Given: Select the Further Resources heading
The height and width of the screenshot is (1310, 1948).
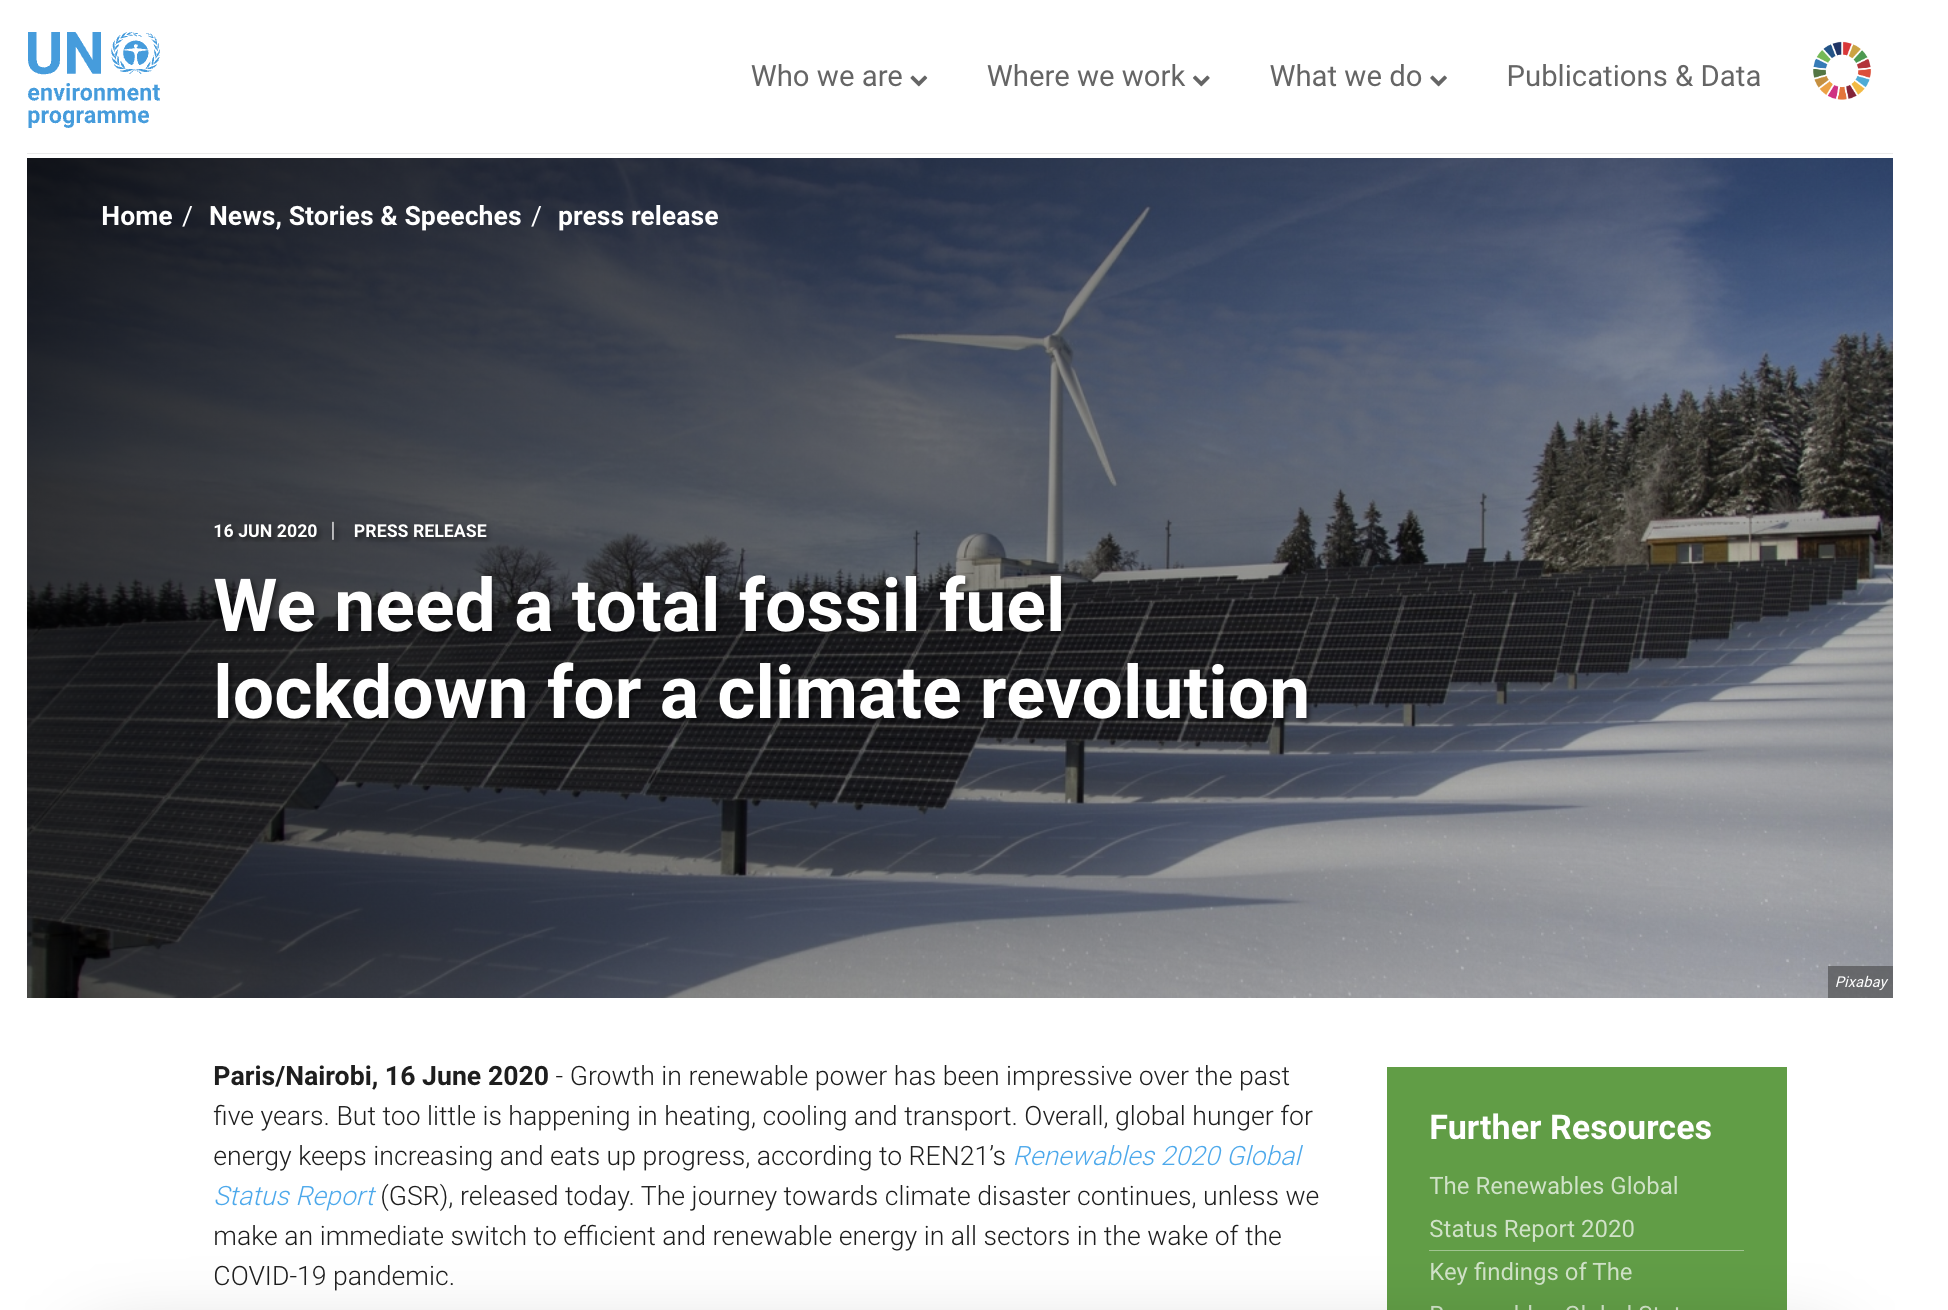Looking at the screenshot, I should (1570, 1127).
